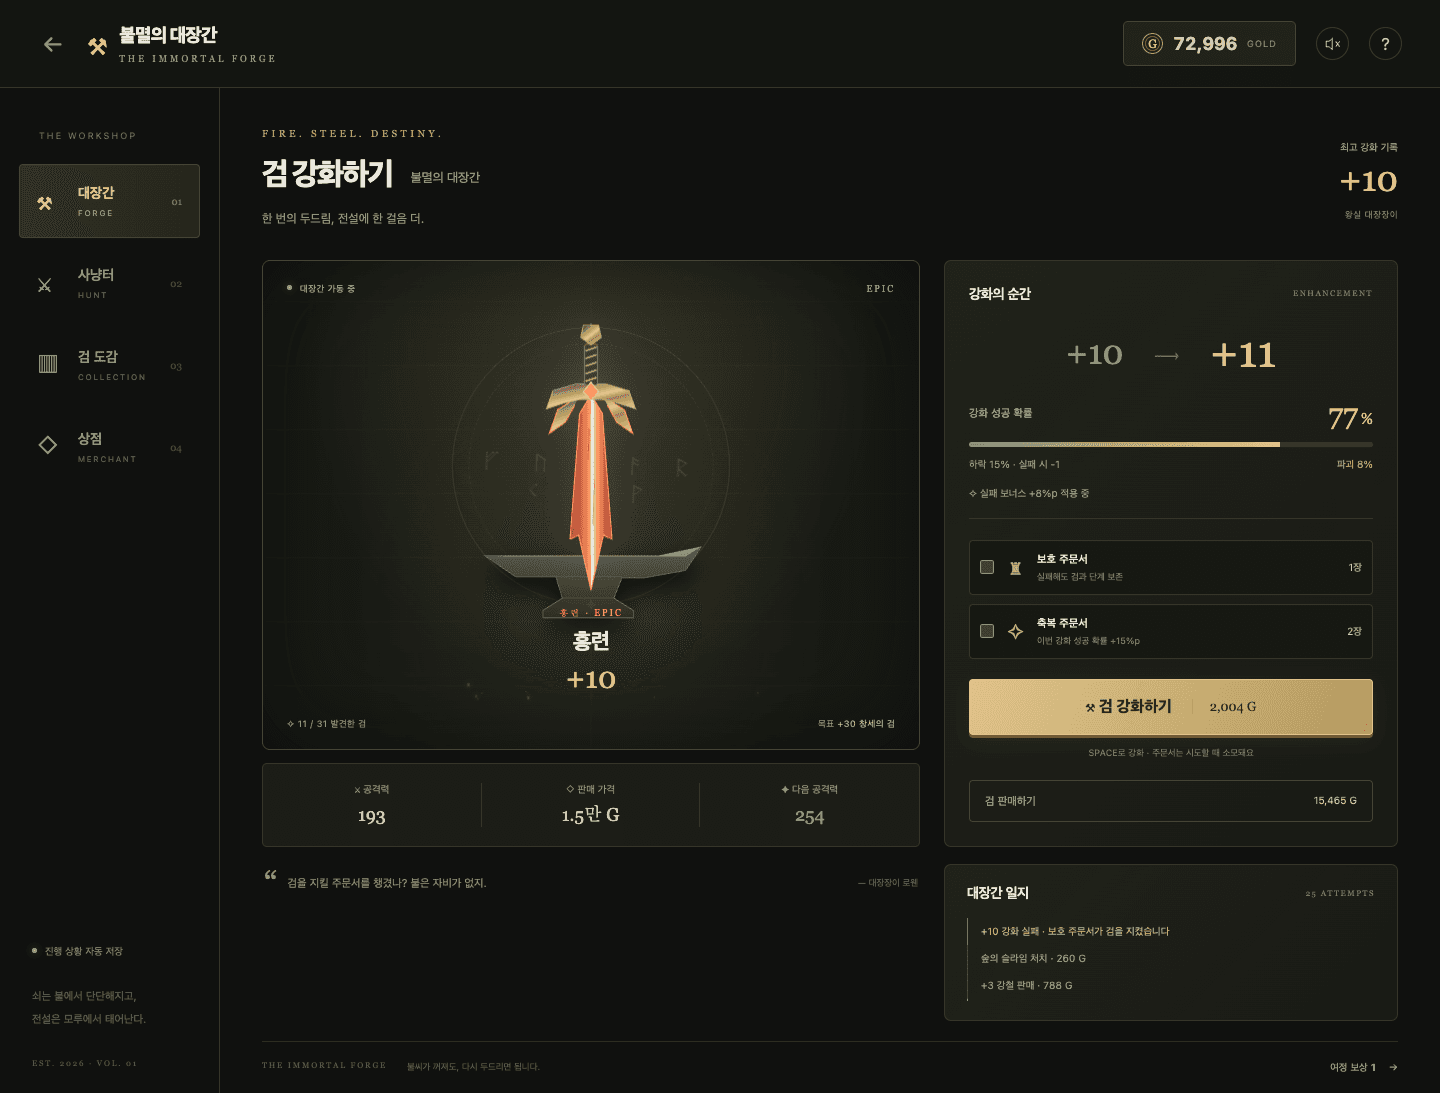This screenshot has width=1440, height=1093.
Task: Open help with the question mark icon
Action: pyautogui.click(x=1385, y=44)
